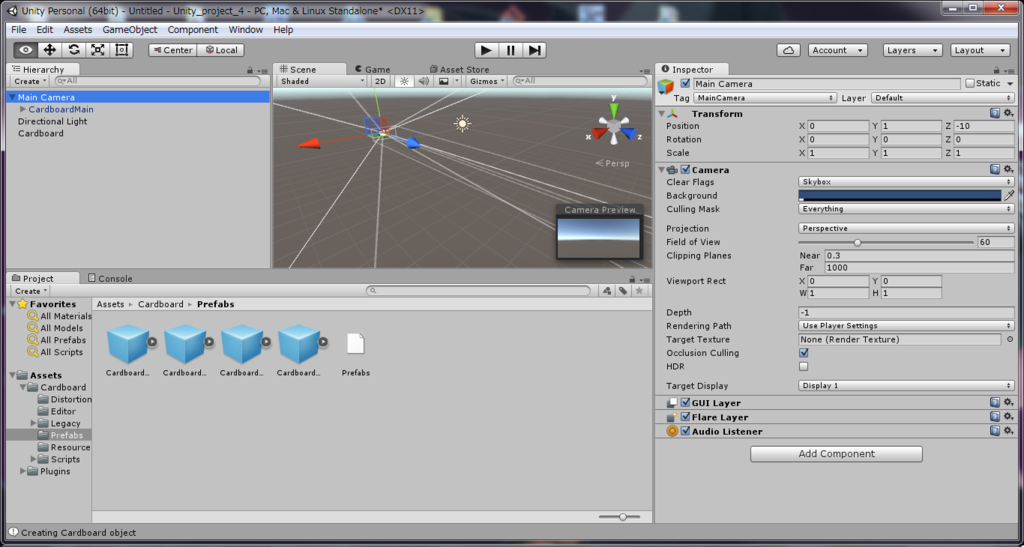Open Shaded draw mode dropdown
1024x547 pixels.
pyautogui.click(x=321, y=81)
